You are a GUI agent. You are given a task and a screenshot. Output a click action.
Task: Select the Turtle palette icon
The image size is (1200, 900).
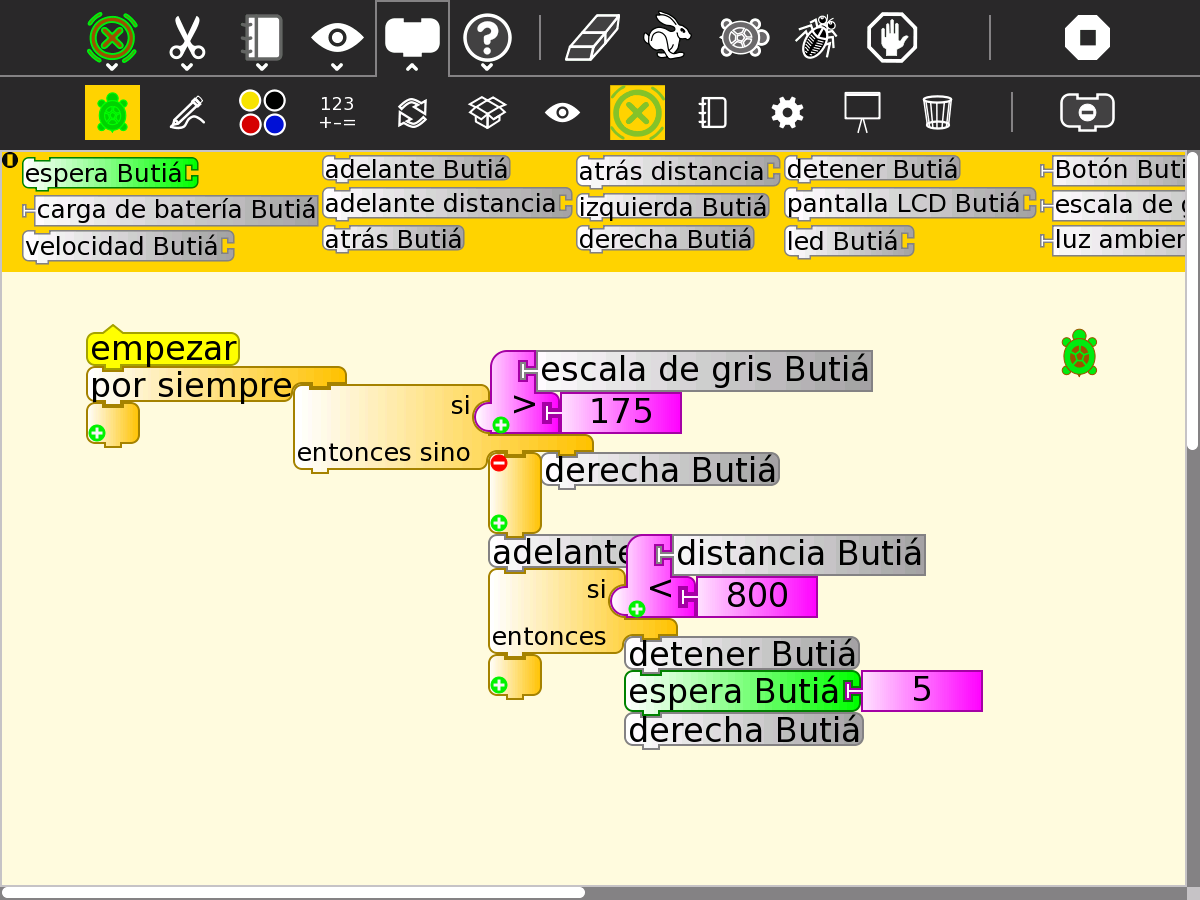(112, 112)
